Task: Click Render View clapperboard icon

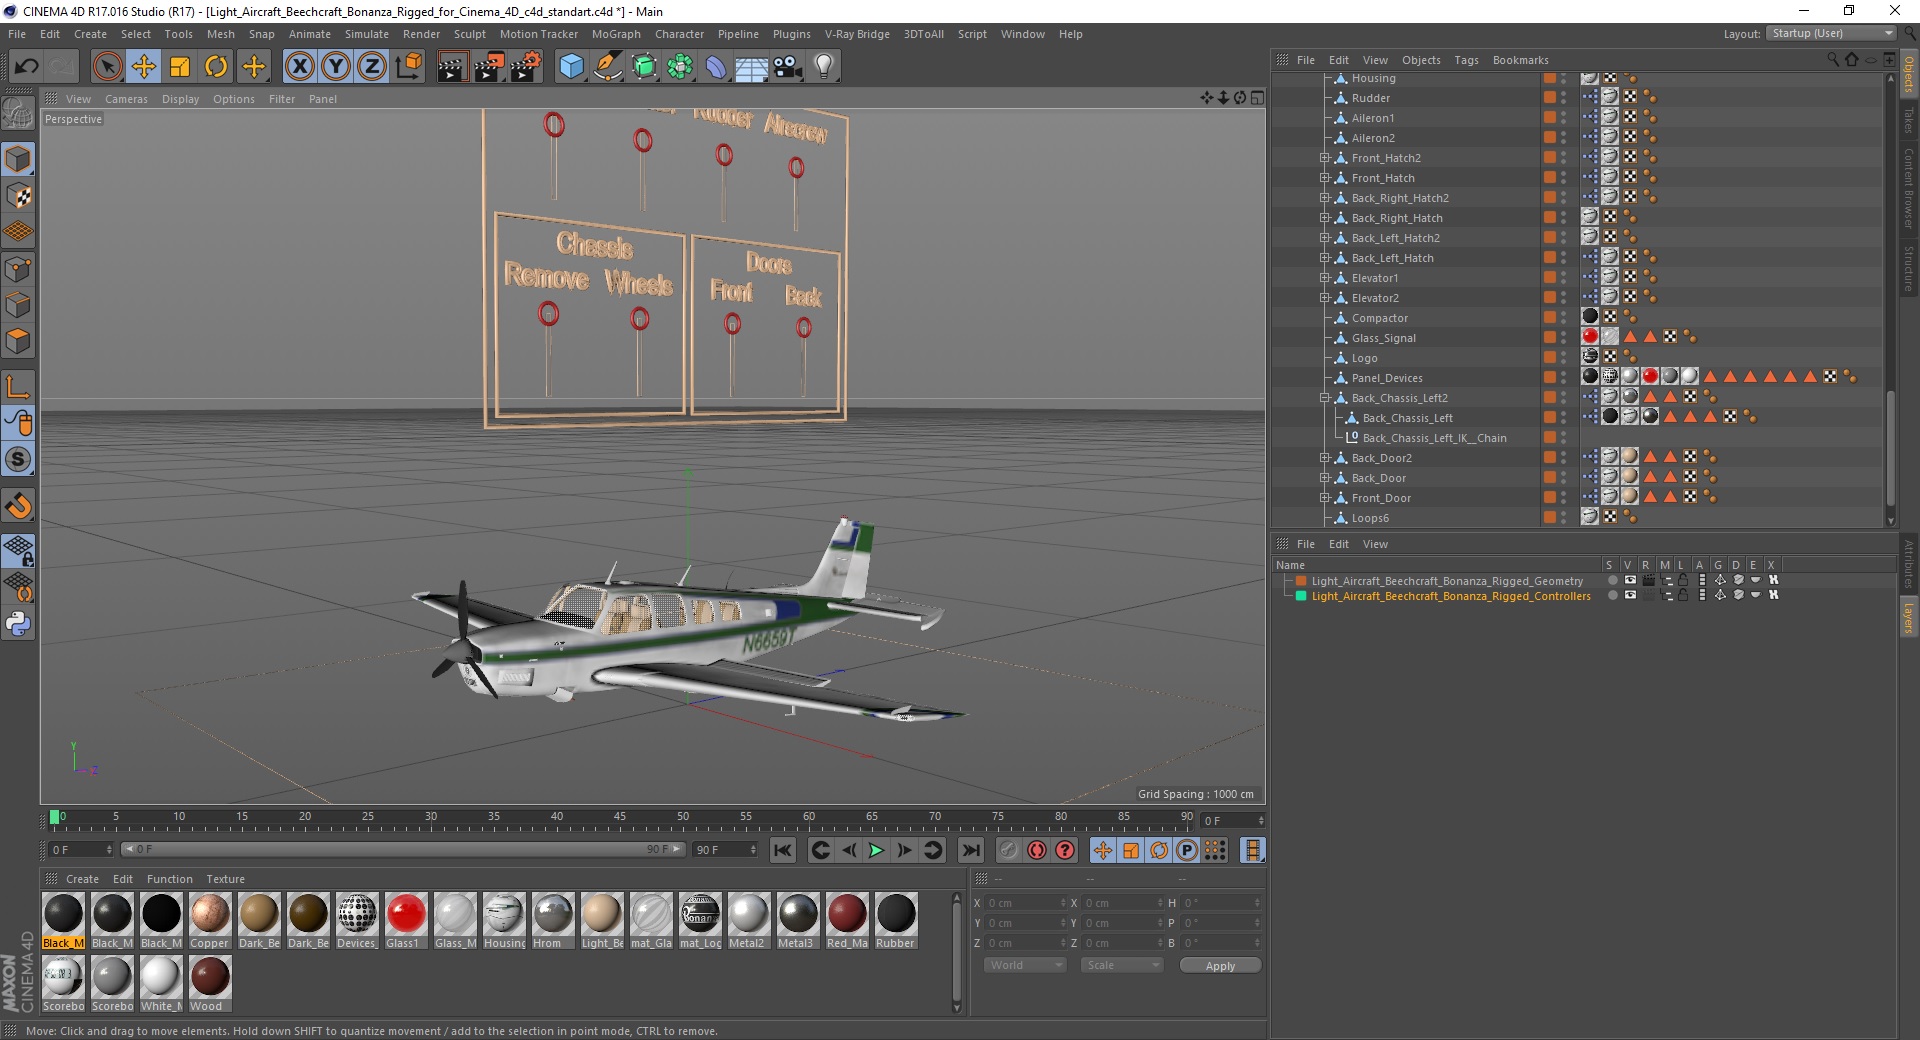Action: pyautogui.click(x=452, y=67)
